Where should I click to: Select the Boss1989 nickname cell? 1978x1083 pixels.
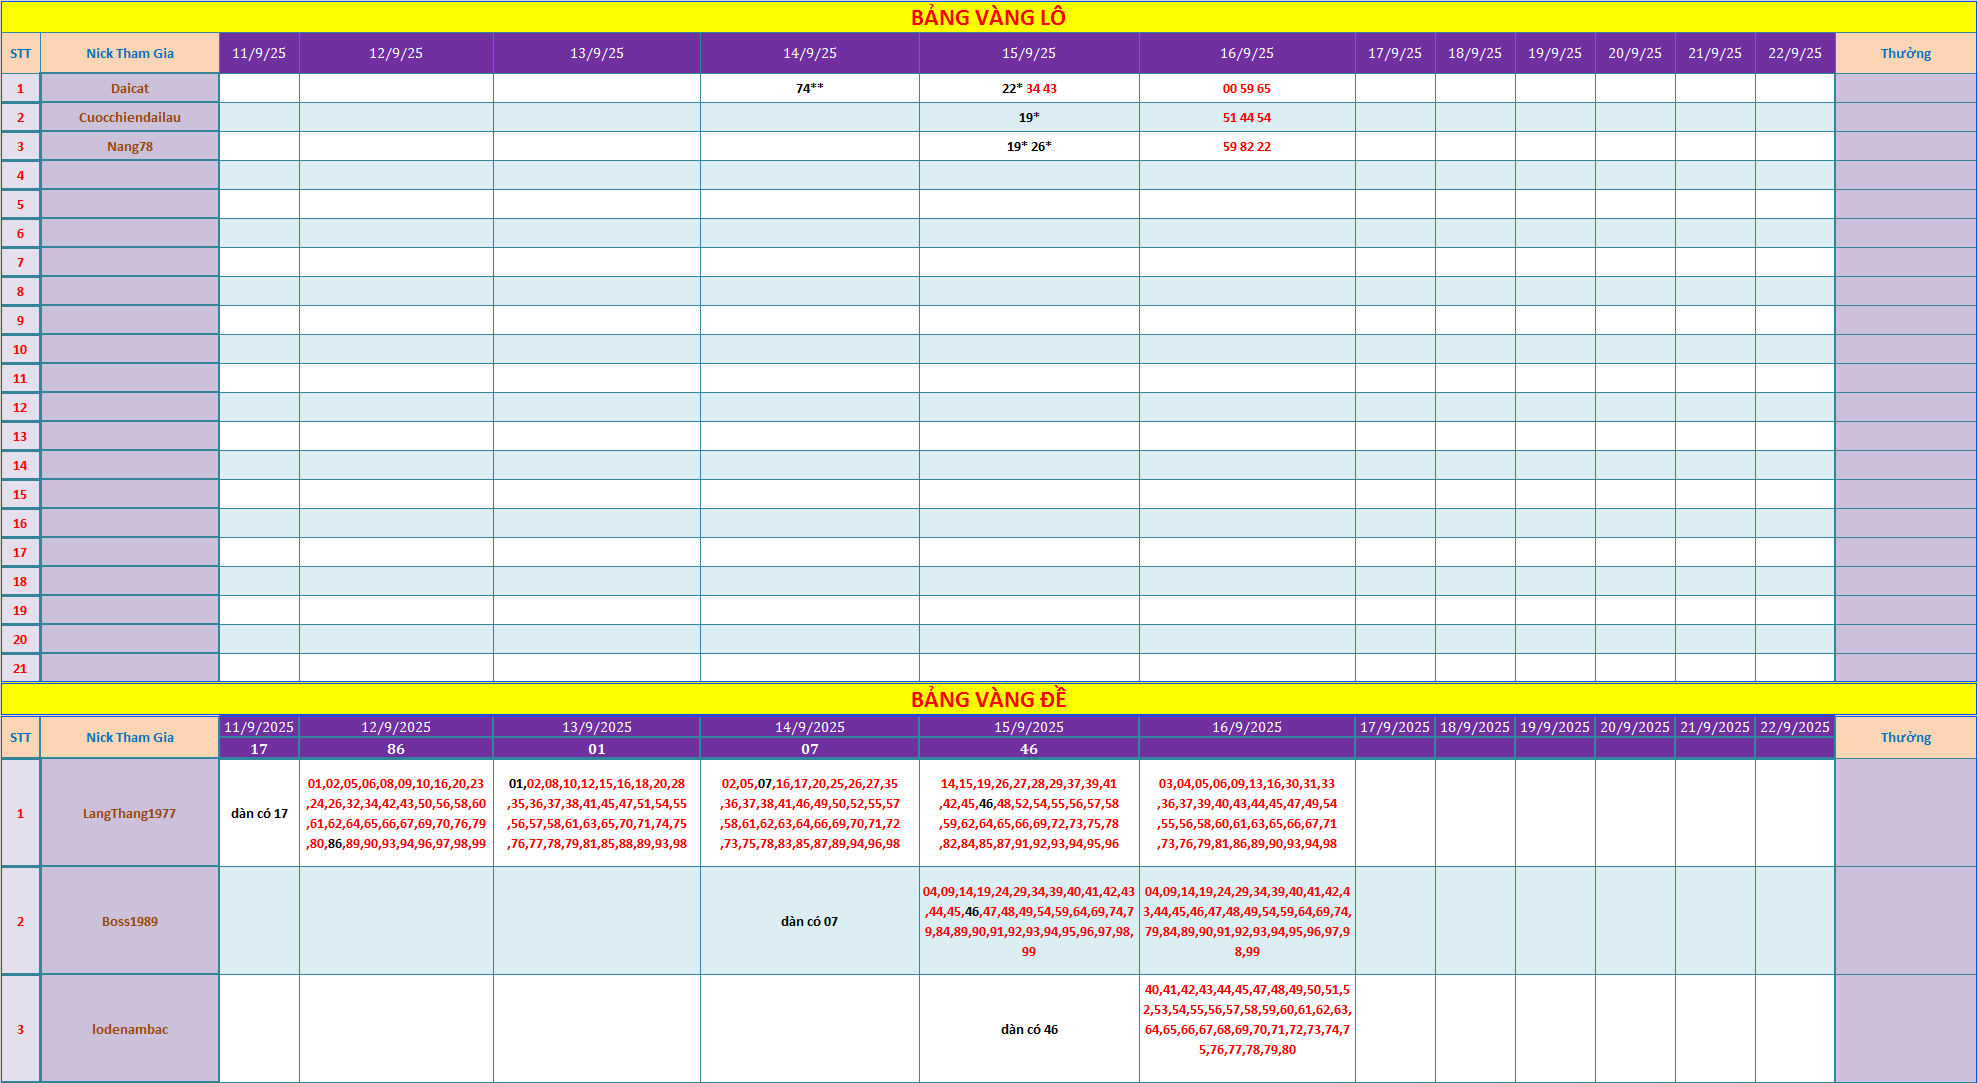pos(130,921)
